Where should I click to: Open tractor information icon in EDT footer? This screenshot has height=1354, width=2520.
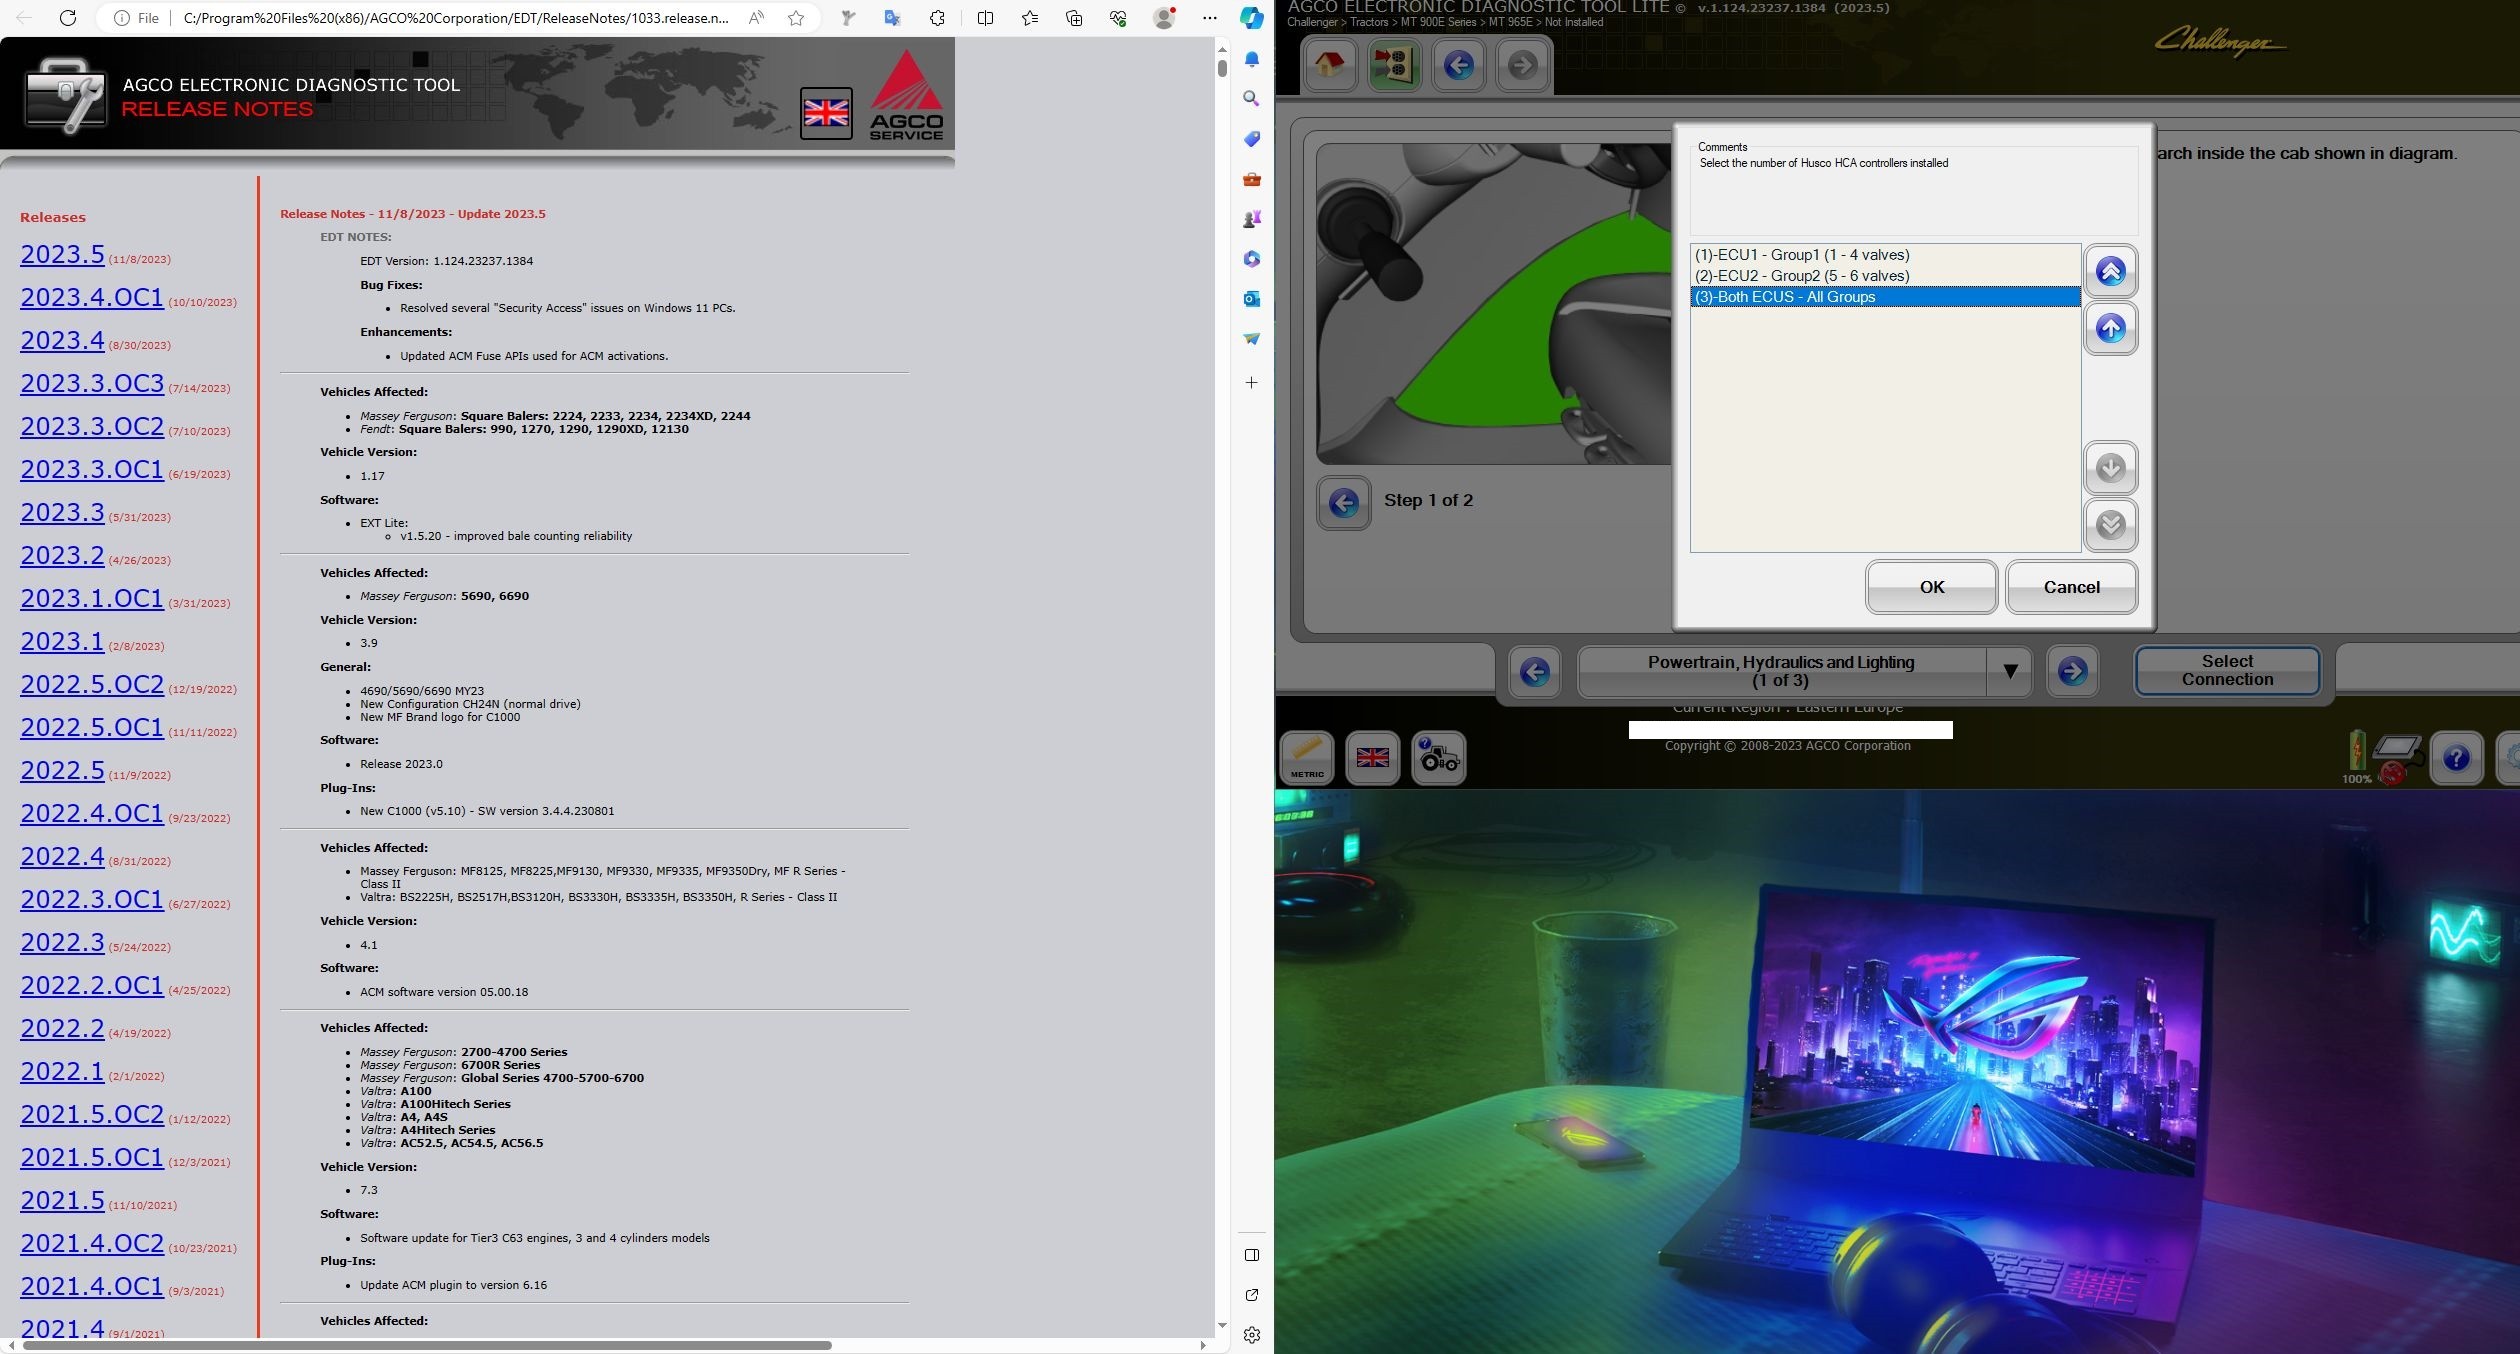1439,758
